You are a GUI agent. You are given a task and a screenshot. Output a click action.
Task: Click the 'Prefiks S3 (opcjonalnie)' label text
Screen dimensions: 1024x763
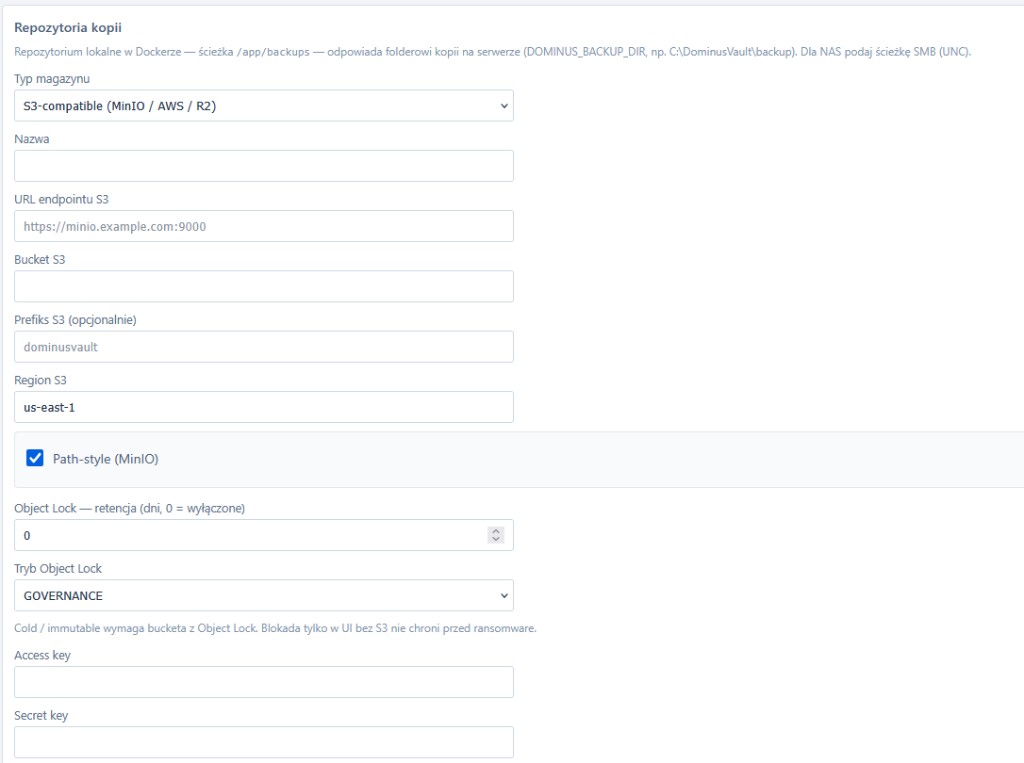click(75, 320)
